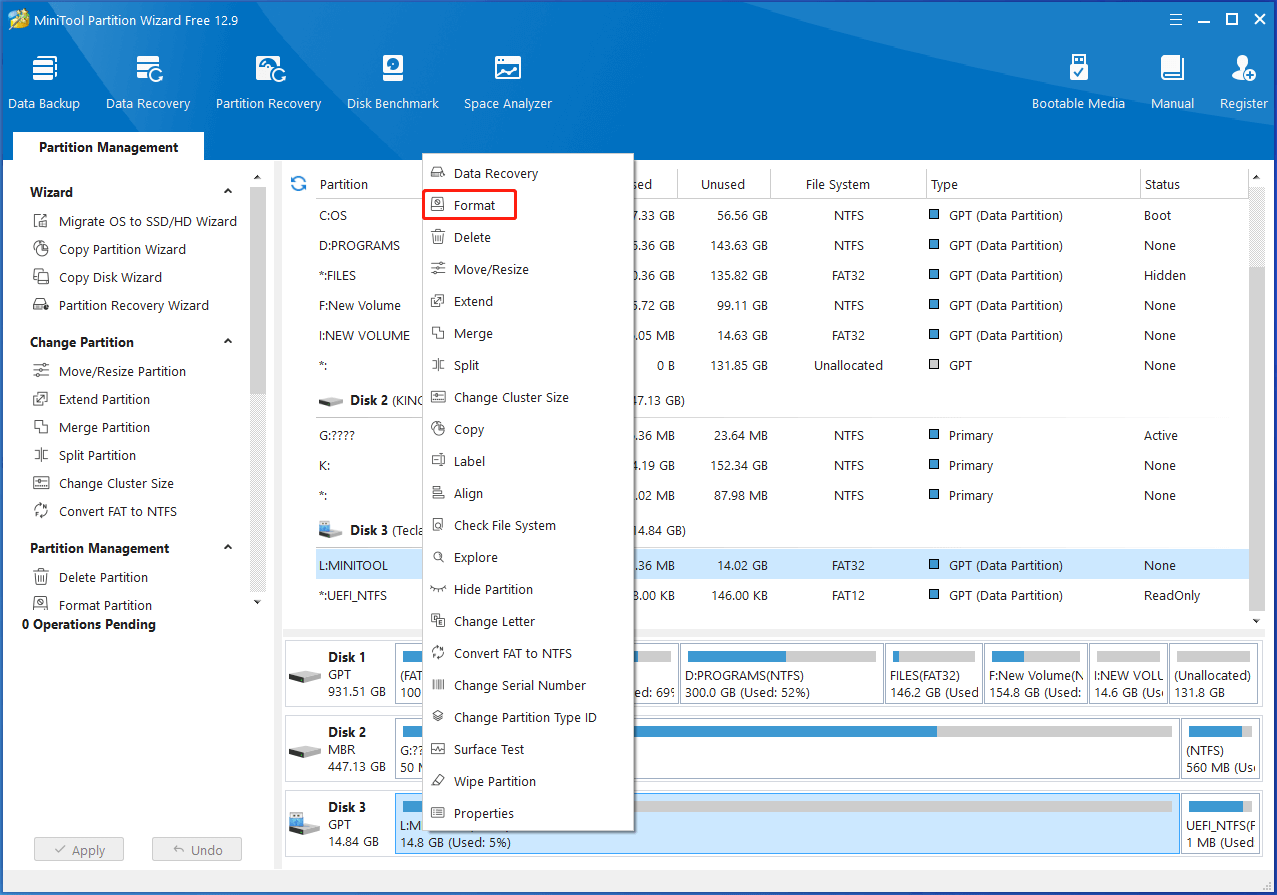Open the application hamburger menu

(x=1178, y=19)
